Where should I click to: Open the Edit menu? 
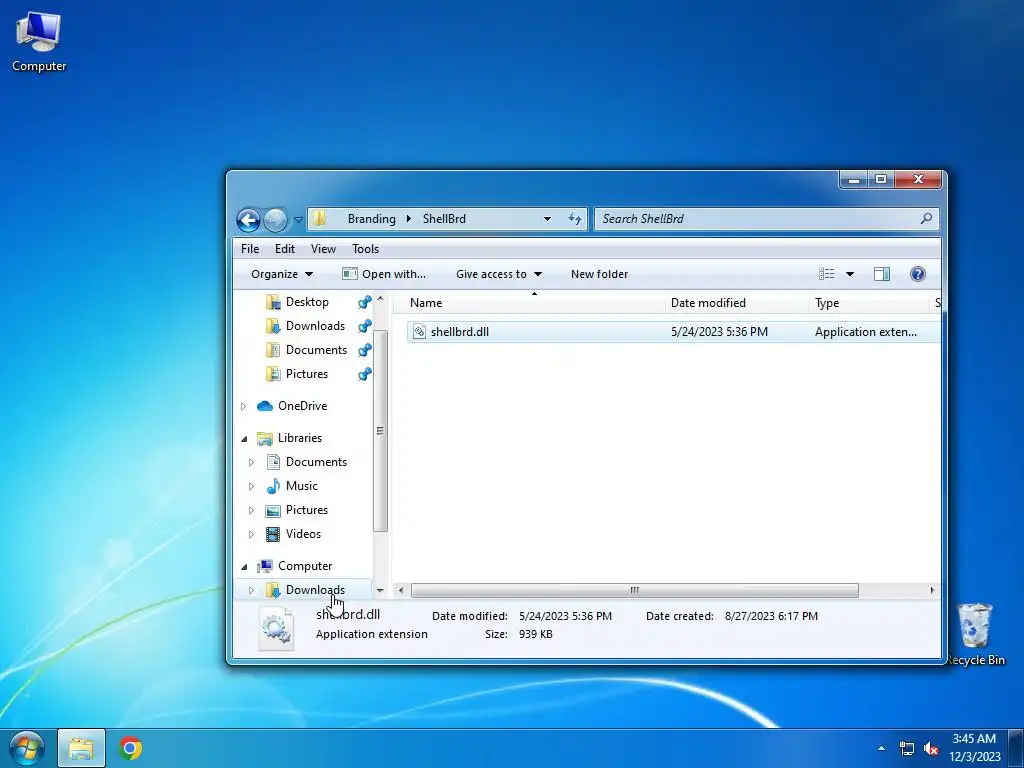click(x=285, y=249)
